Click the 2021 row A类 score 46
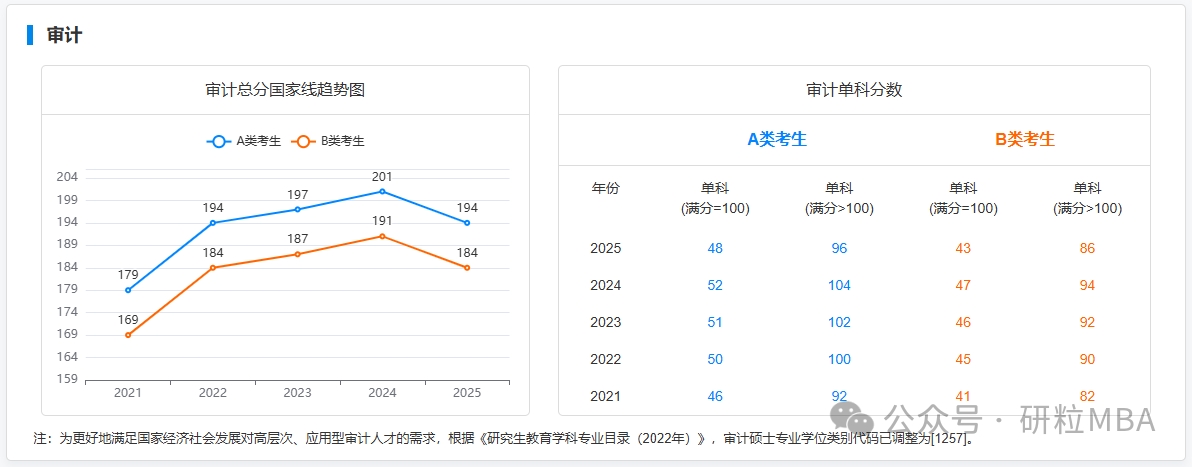The image size is (1192, 467). coord(715,397)
